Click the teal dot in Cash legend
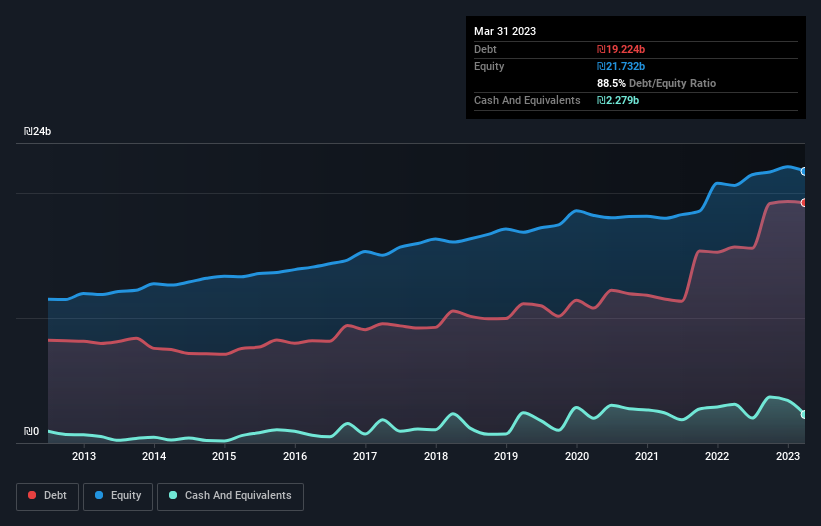This screenshot has width=821, height=526. pyautogui.click(x=173, y=495)
